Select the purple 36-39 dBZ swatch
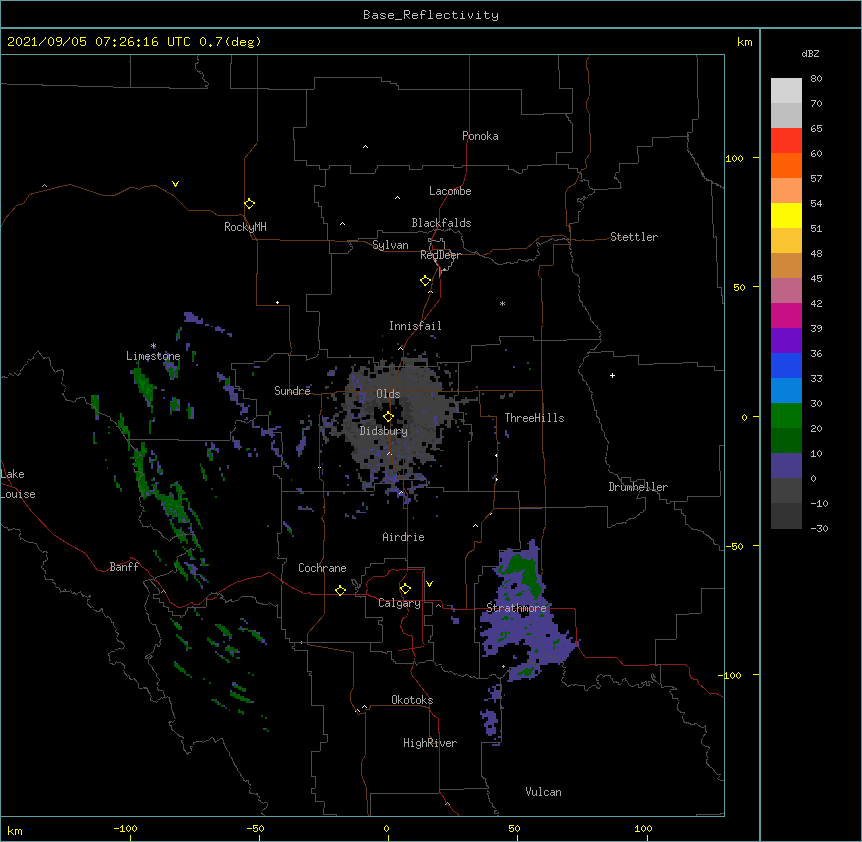 point(786,341)
